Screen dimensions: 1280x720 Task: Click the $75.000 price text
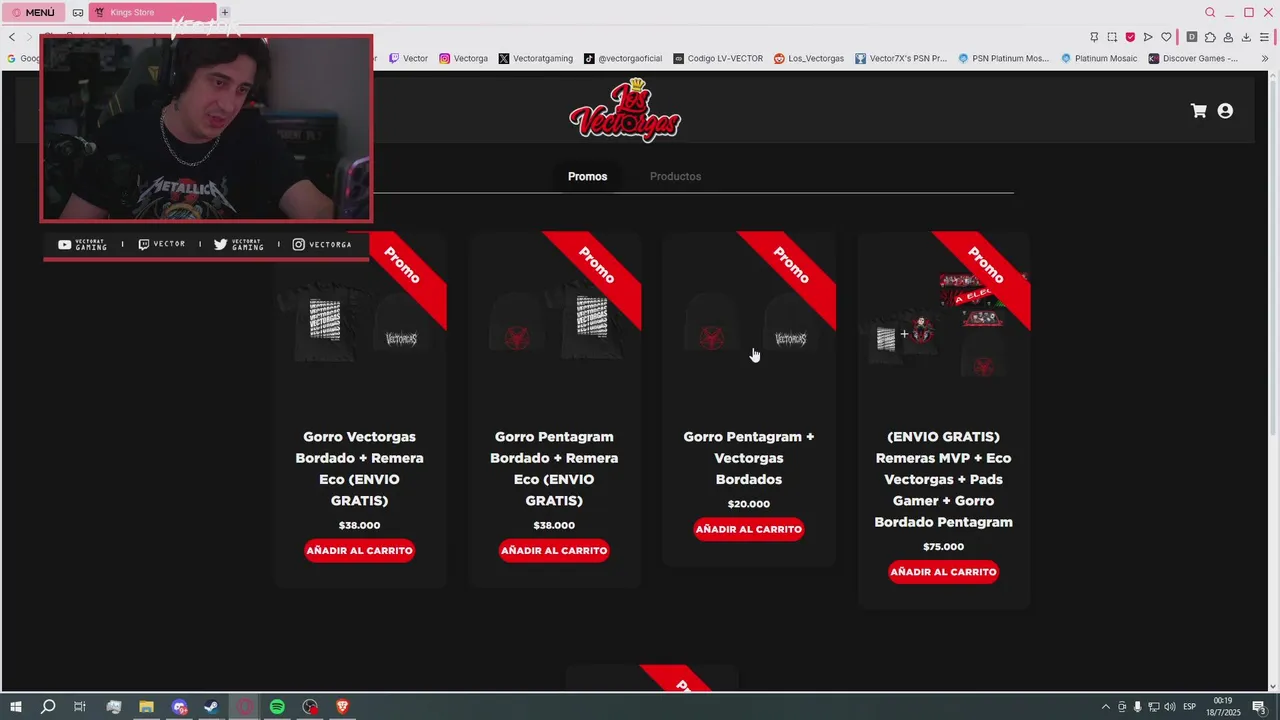point(943,547)
